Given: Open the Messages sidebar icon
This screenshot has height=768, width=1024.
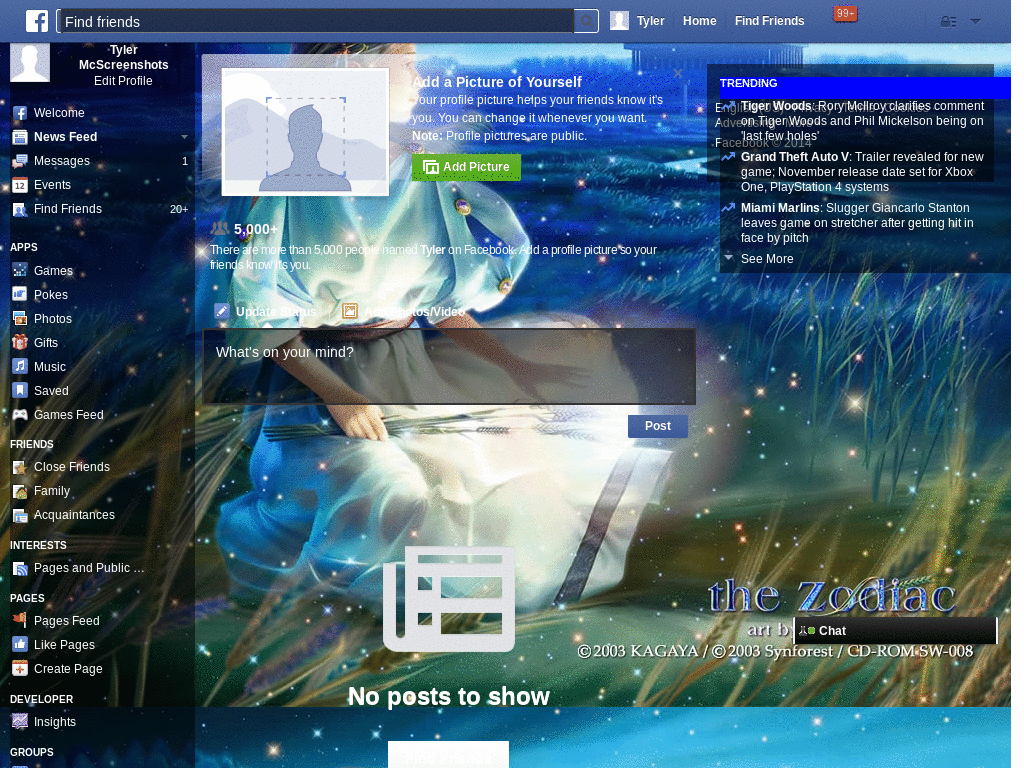Looking at the screenshot, I should tap(20, 161).
